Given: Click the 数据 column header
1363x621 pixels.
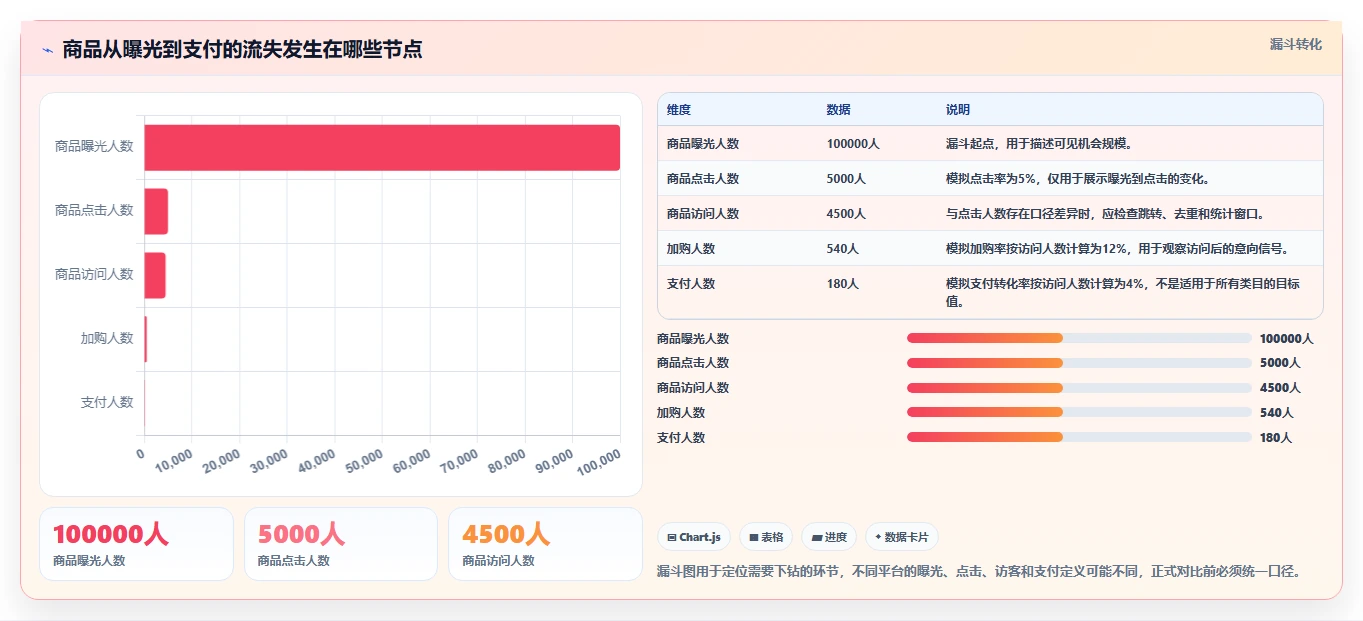Looking at the screenshot, I should [839, 110].
